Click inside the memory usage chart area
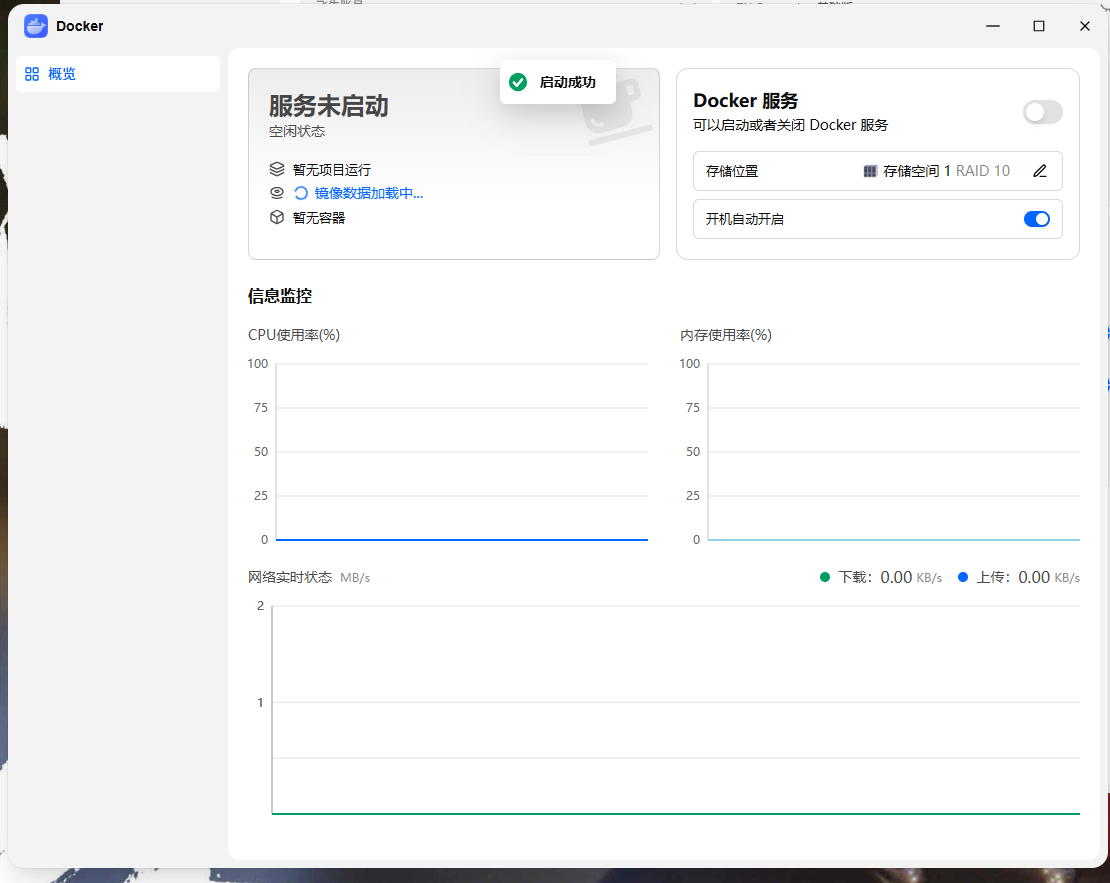This screenshot has height=883, width=1110. tap(893, 452)
